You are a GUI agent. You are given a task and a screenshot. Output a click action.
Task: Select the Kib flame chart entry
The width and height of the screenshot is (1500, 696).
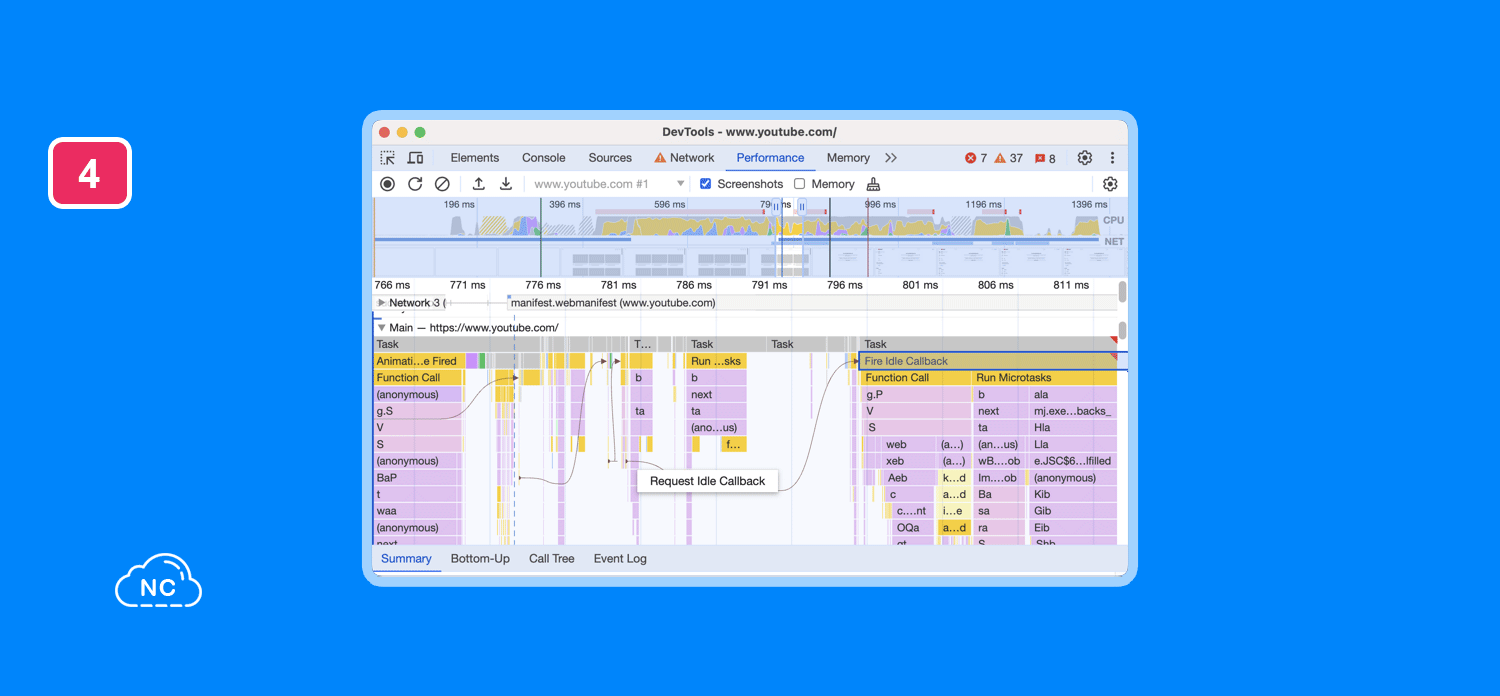tap(1074, 494)
